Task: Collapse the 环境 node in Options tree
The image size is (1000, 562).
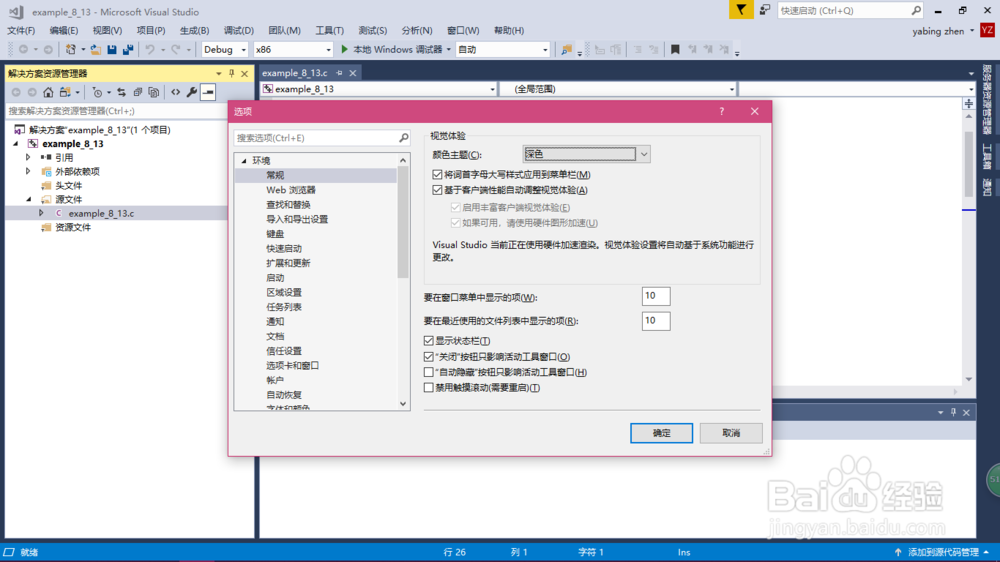Action: point(244,161)
